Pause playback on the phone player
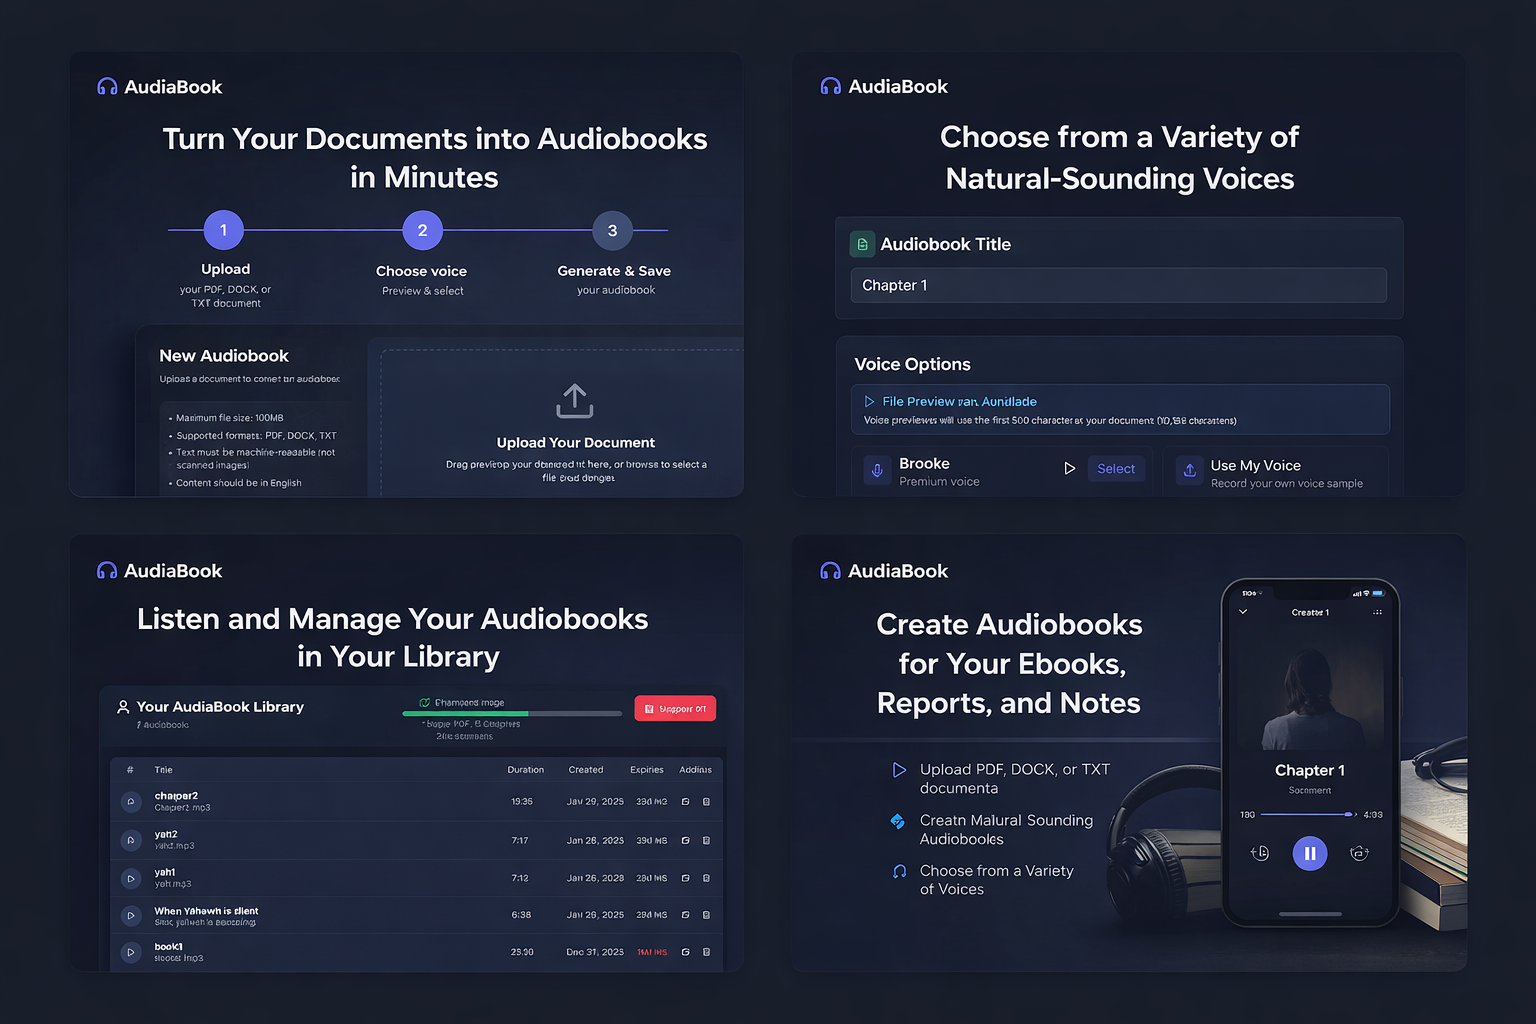Screen dimensions: 1536x1024 1310,853
